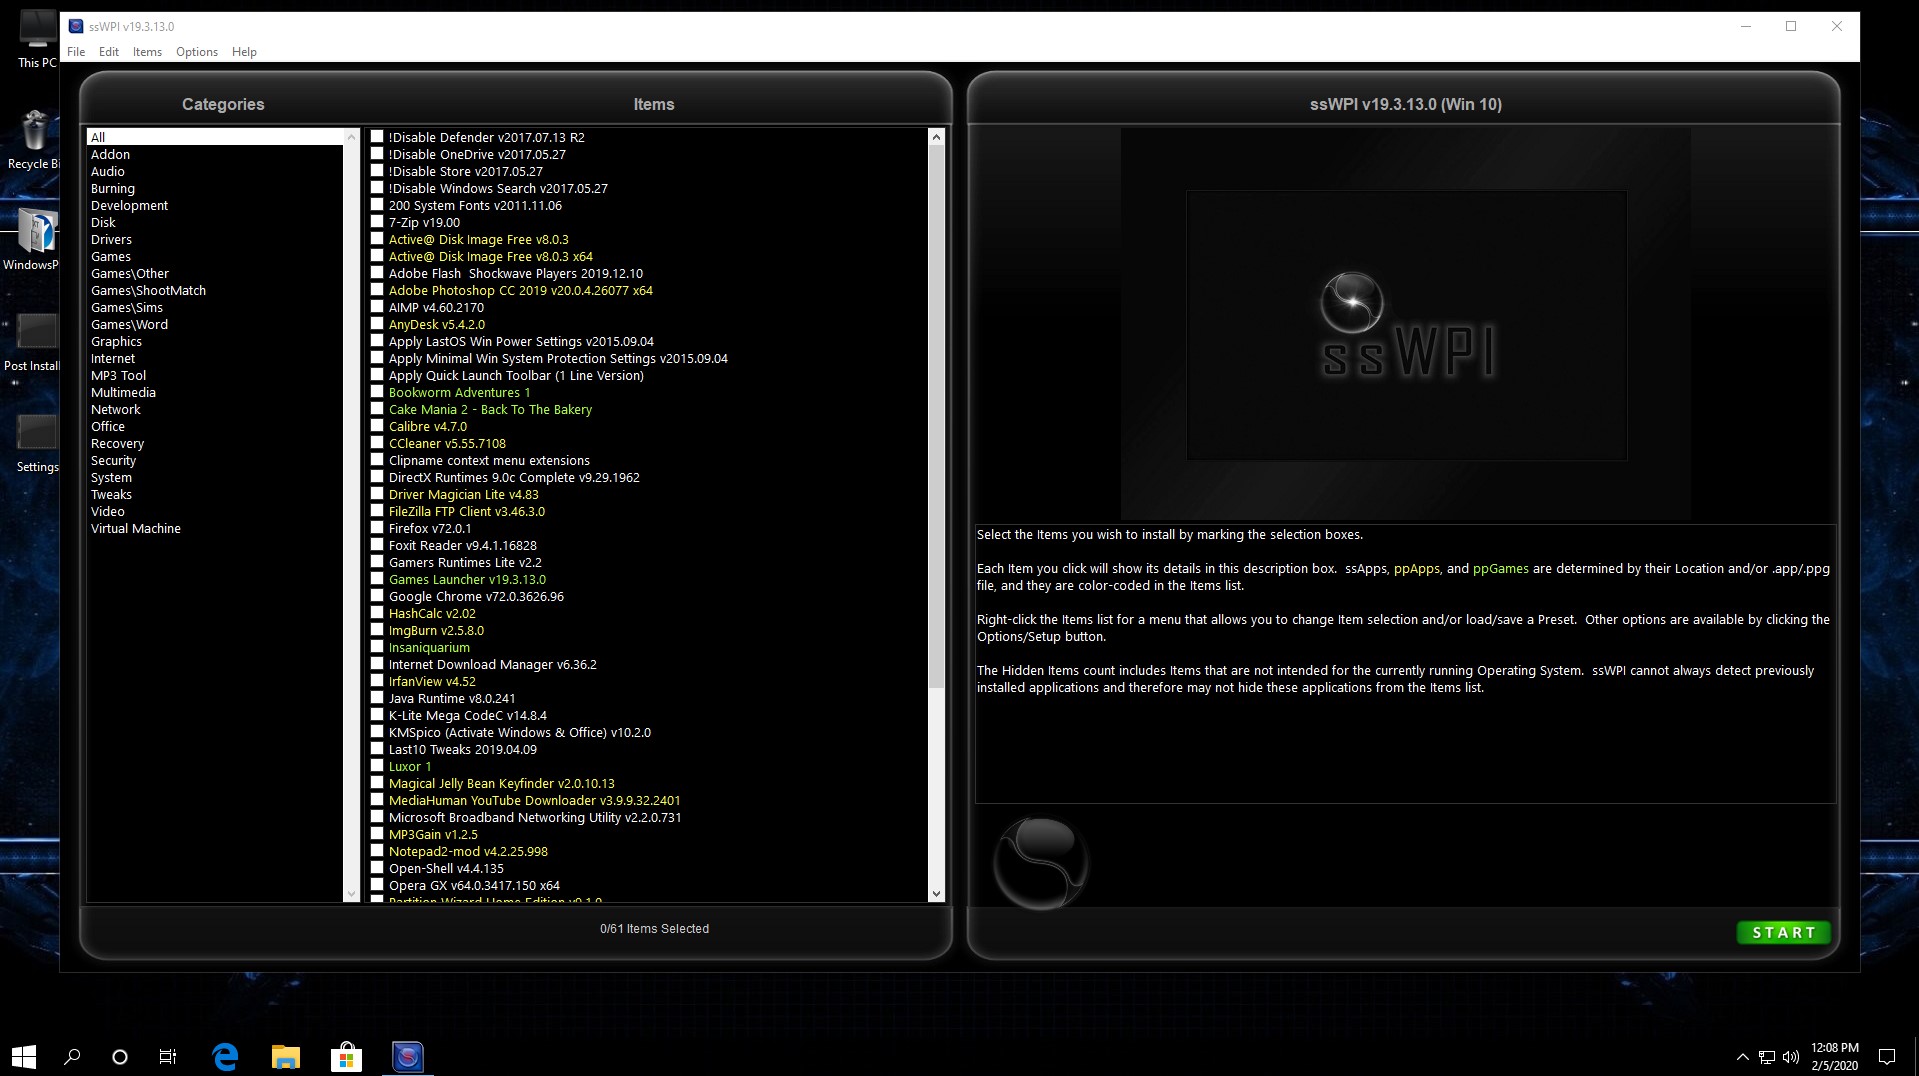Click the taskbar clock and date
Viewport: 1919px width, 1076px height.
coord(1834,1057)
